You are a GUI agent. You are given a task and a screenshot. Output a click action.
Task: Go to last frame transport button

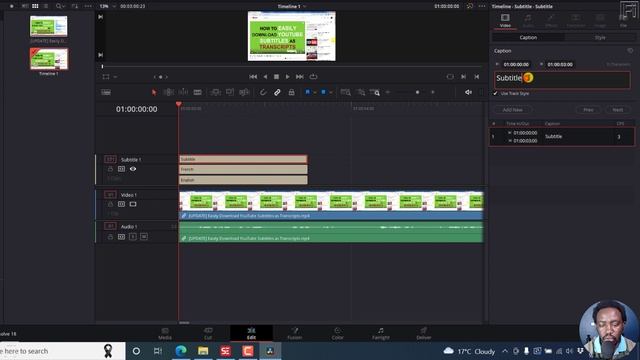[x=300, y=77]
